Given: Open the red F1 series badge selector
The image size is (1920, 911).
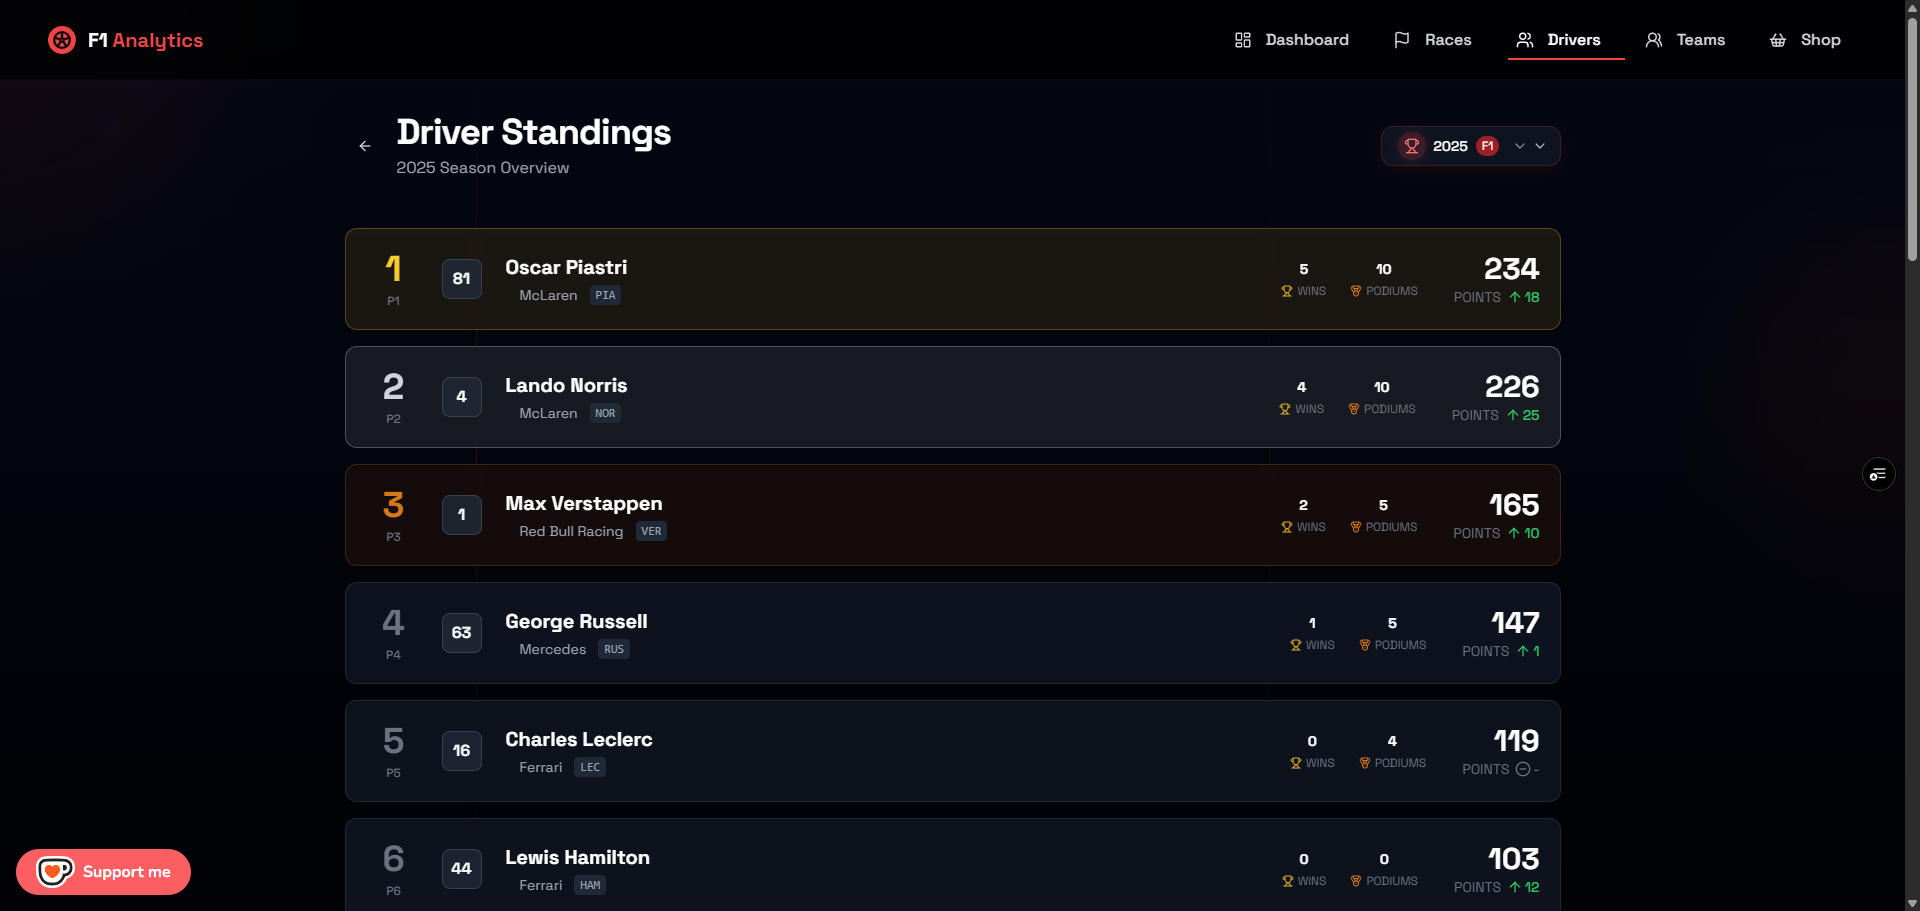Looking at the screenshot, I should [1487, 146].
